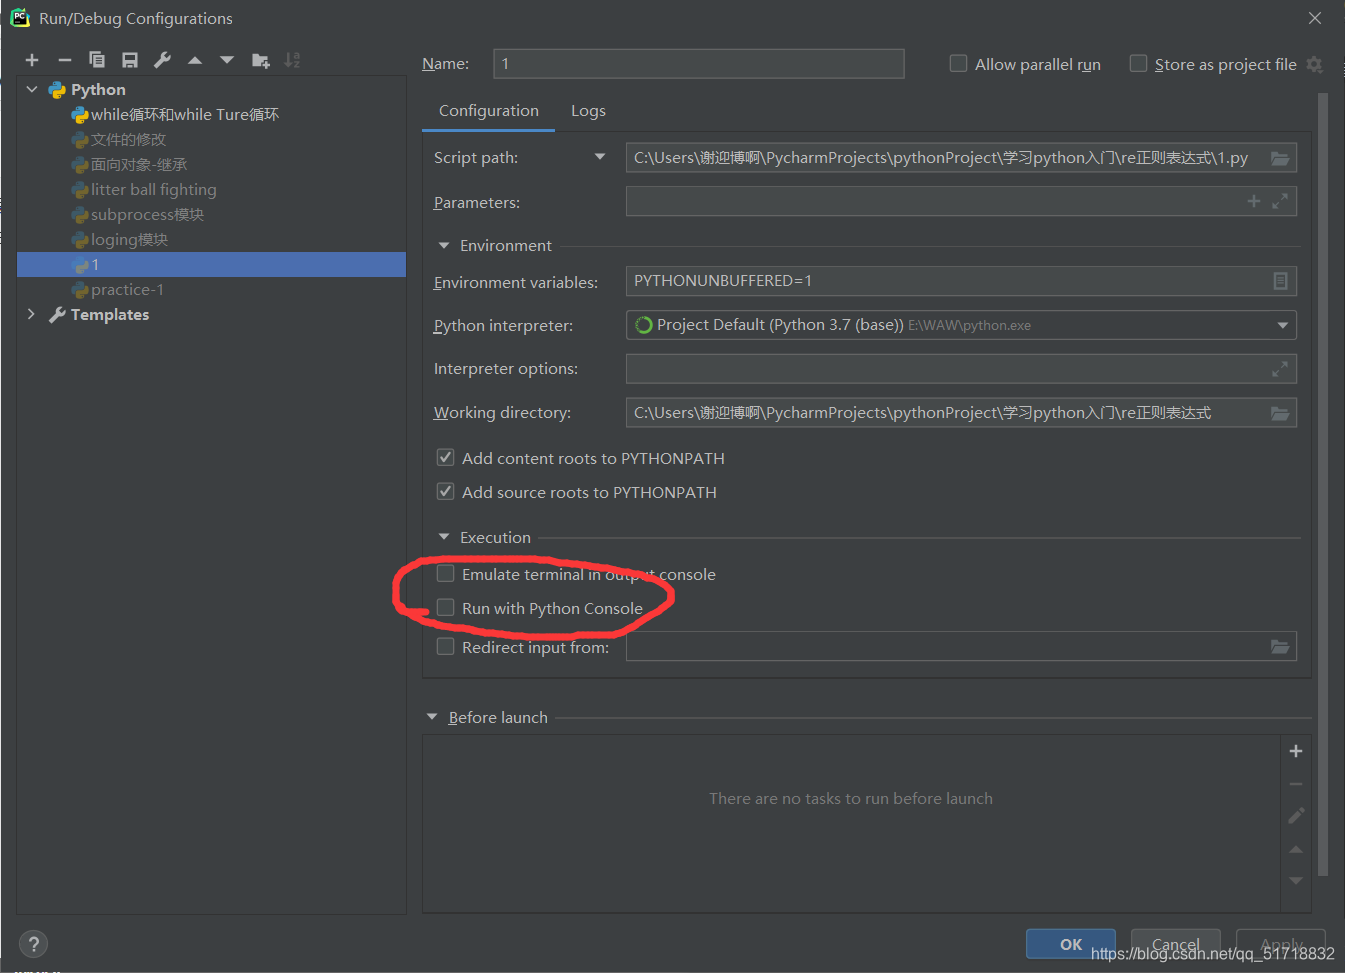The width and height of the screenshot is (1345, 973).
Task: Click the Cancel button
Action: tap(1176, 944)
